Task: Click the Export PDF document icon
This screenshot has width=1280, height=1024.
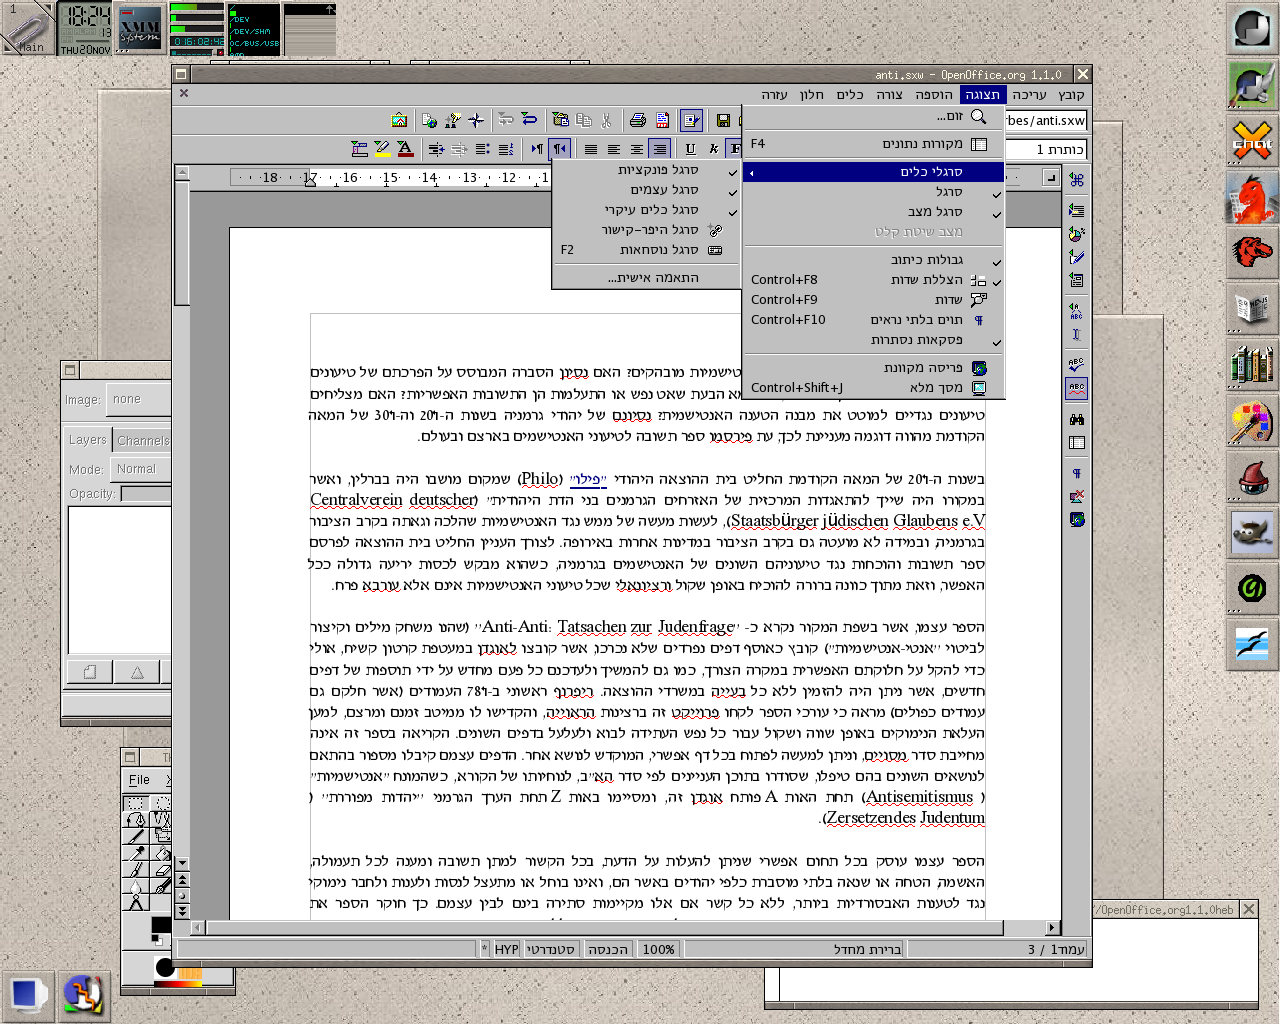Action: [x=662, y=121]
